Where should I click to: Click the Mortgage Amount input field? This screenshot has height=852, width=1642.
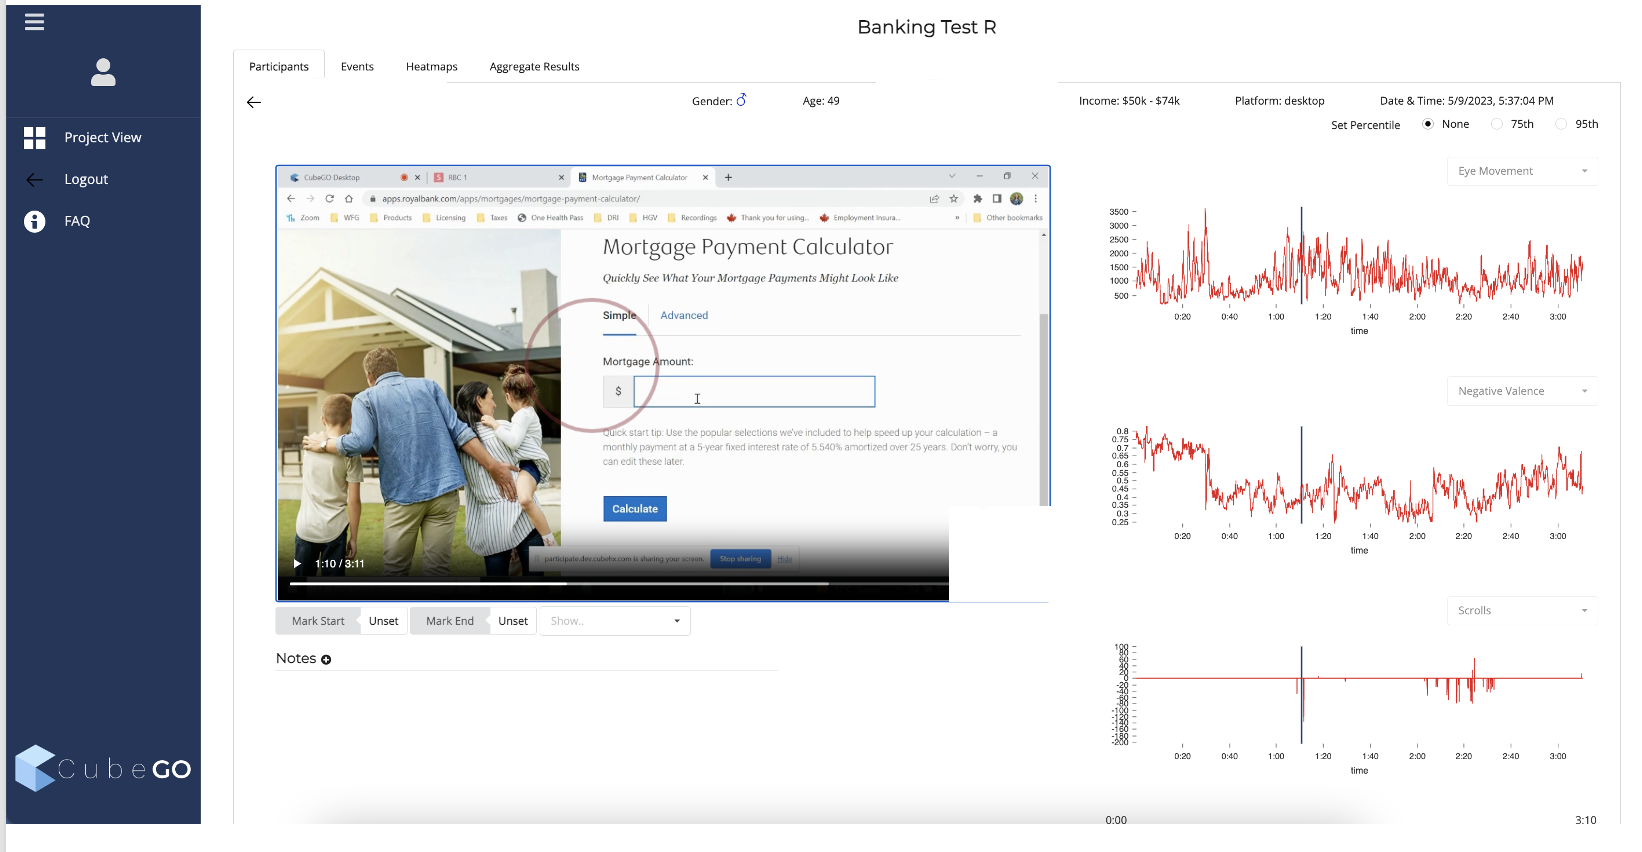click(x=754, y=392)
